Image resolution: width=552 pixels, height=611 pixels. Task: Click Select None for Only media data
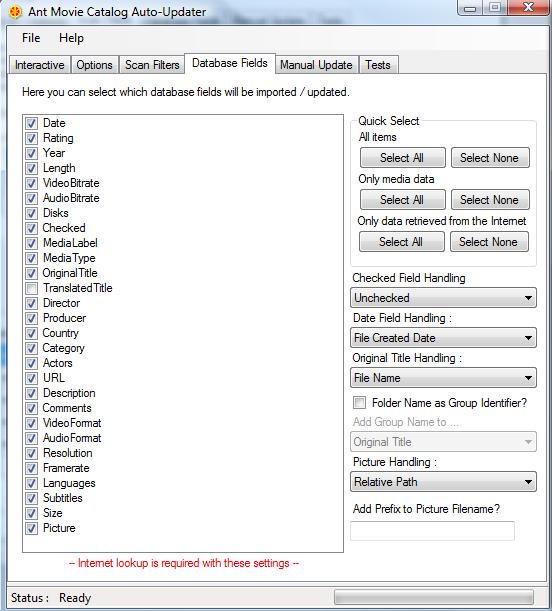coord(490,200)
